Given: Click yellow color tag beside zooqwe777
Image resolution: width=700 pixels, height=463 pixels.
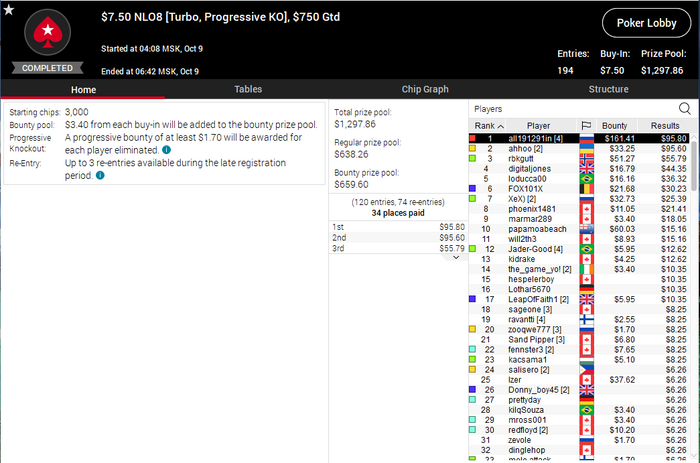Looking at the screenshot, I should tap(472, 329).
